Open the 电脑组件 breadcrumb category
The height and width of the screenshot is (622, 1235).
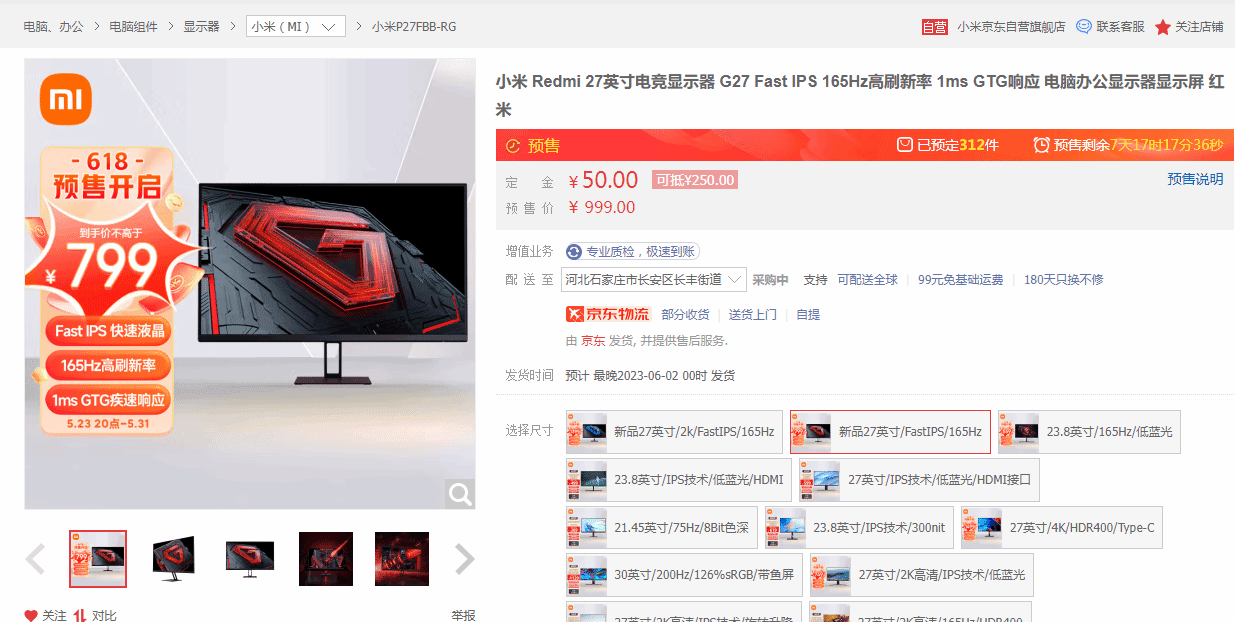(133, 27)
